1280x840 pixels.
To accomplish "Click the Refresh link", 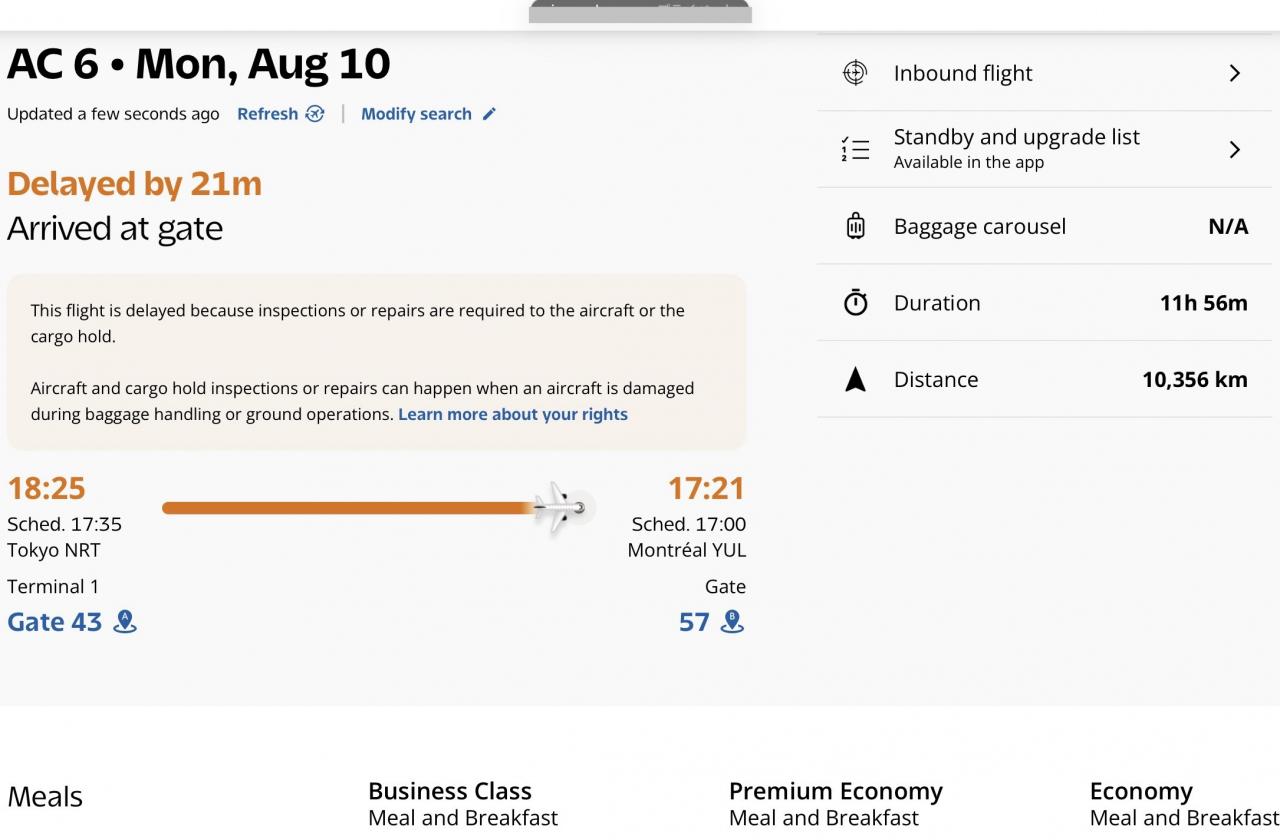I will point(267,114).
